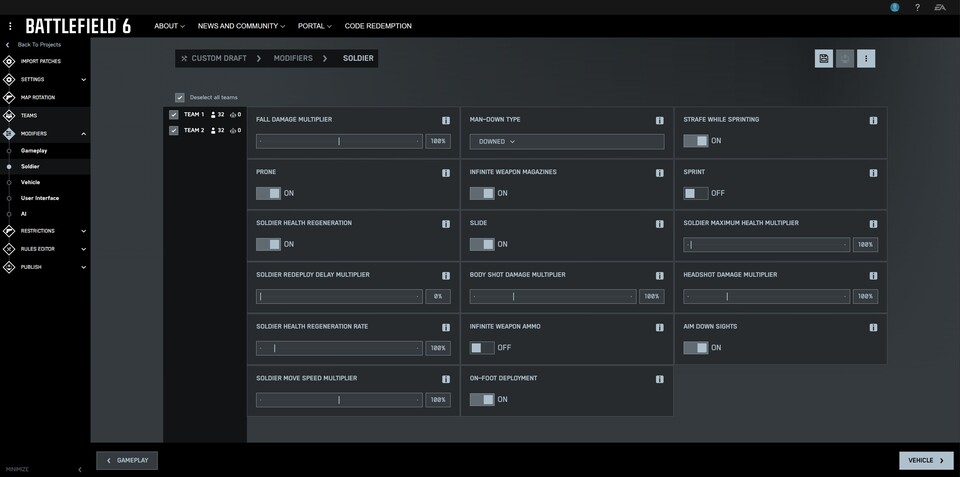
Task: Click the Map Rotation sidebar icon
Action: 9,97
